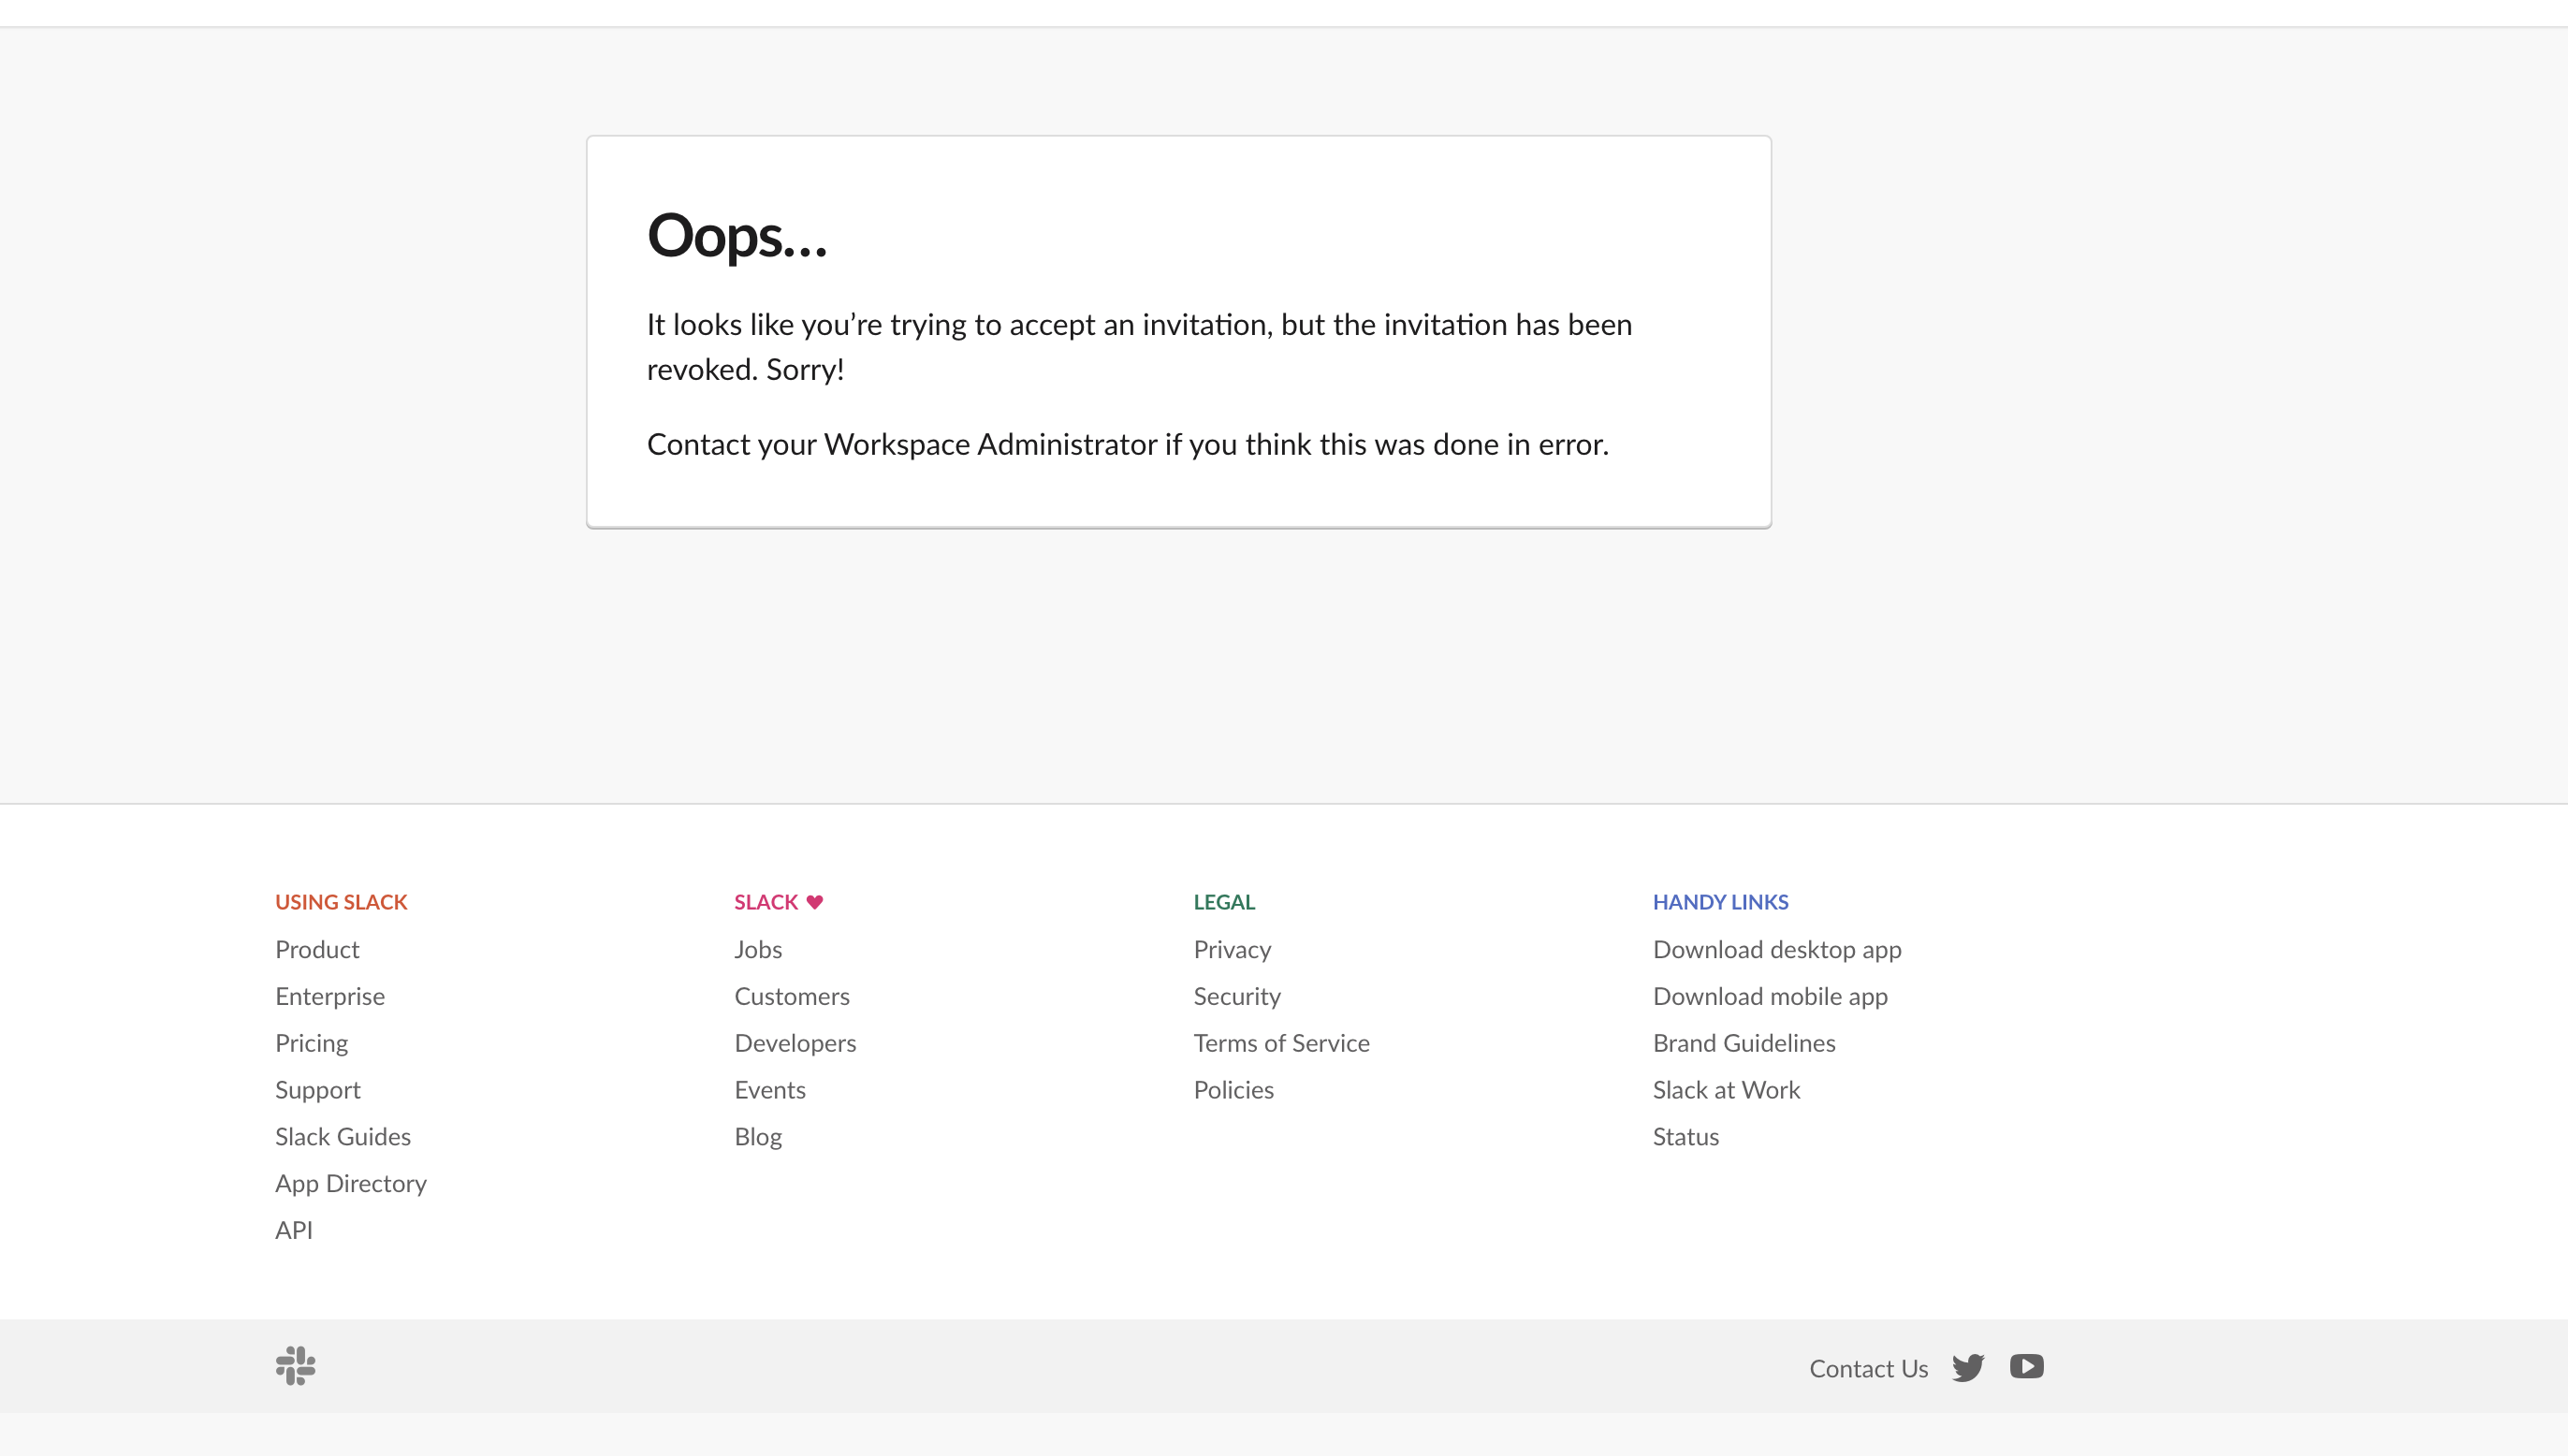Open the Enterprise footer link
This screenshot has width=2568, height=1456.
pos(329,996)
